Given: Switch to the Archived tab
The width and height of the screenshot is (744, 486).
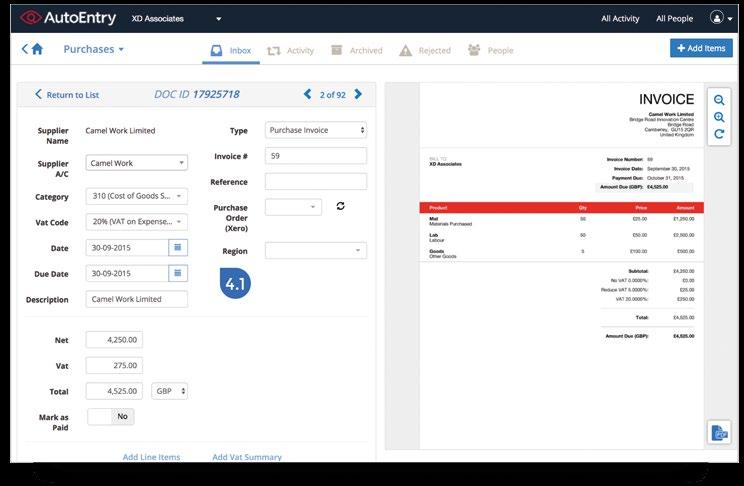Looking at the screenshot, I should pos(356,50).
